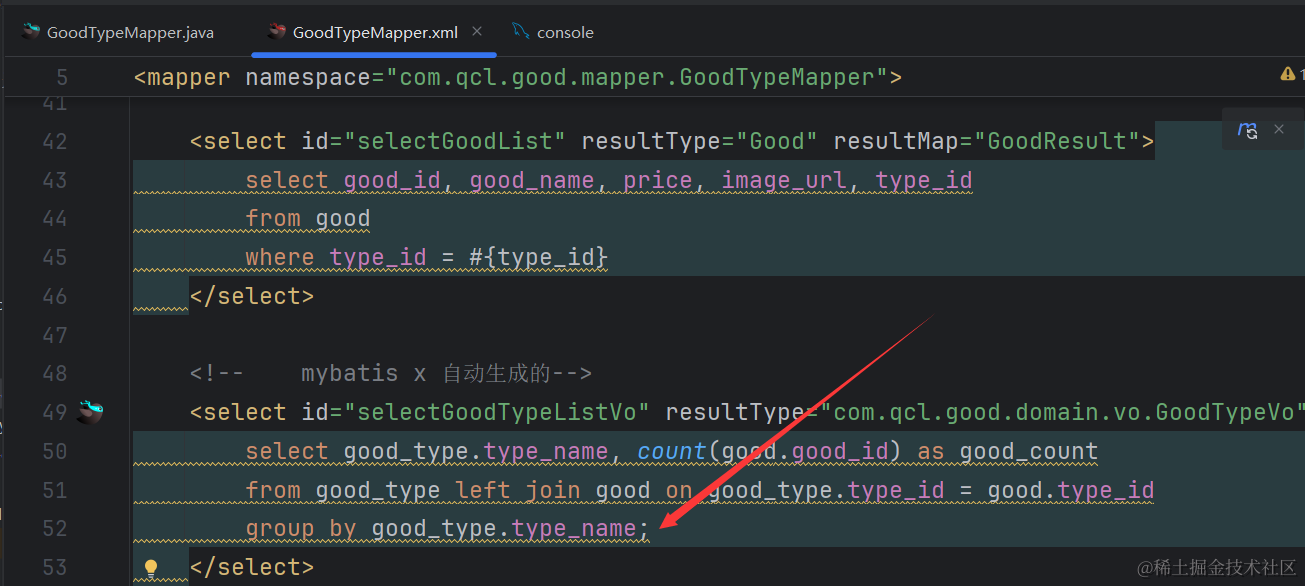Click line number 42 in the gutter

pos(55,142)
